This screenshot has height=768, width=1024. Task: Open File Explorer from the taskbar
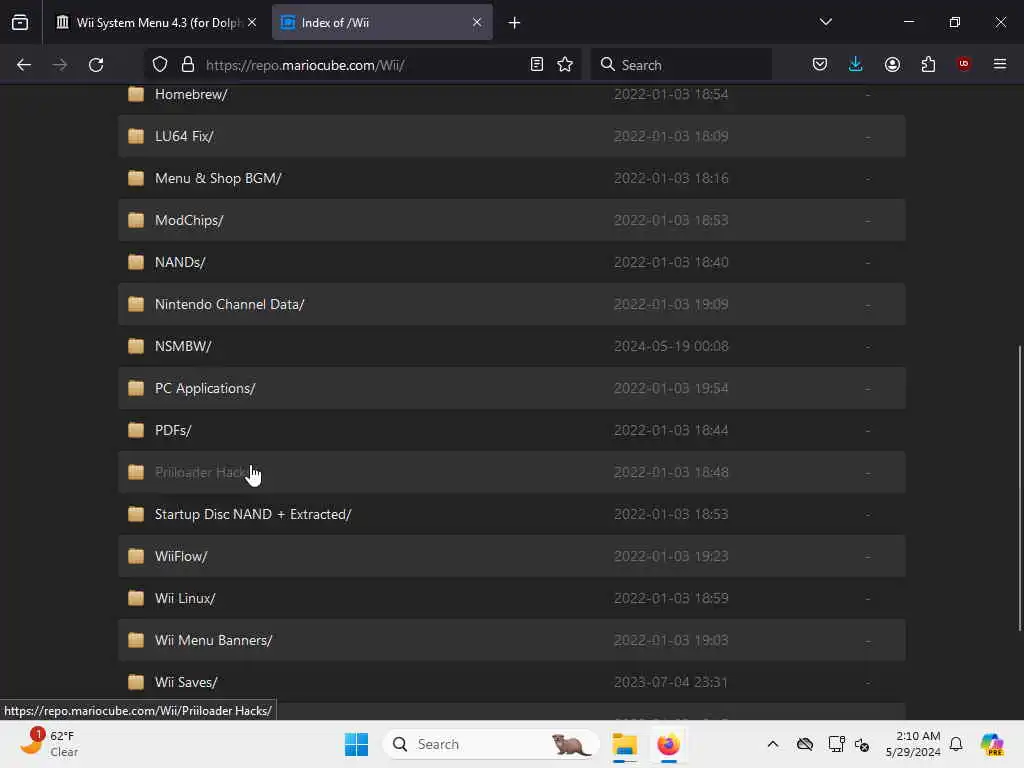[x=624, y=744]
